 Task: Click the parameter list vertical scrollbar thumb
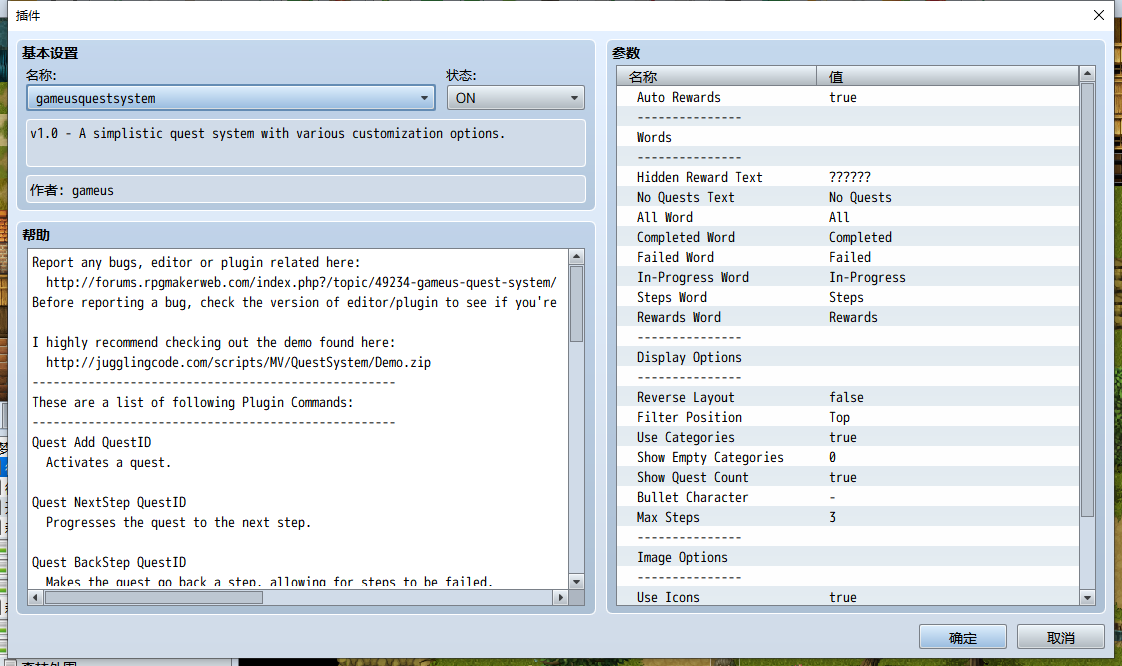(1088, 300)
